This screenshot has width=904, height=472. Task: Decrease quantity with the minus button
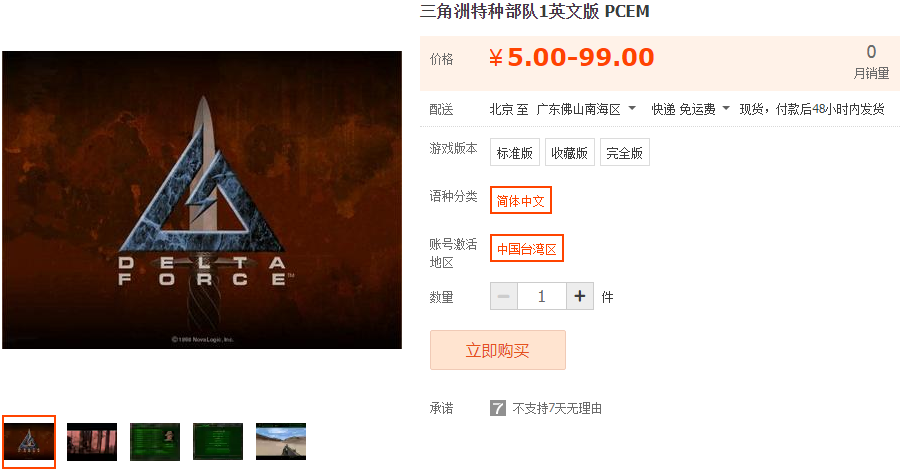pos(504,296)
